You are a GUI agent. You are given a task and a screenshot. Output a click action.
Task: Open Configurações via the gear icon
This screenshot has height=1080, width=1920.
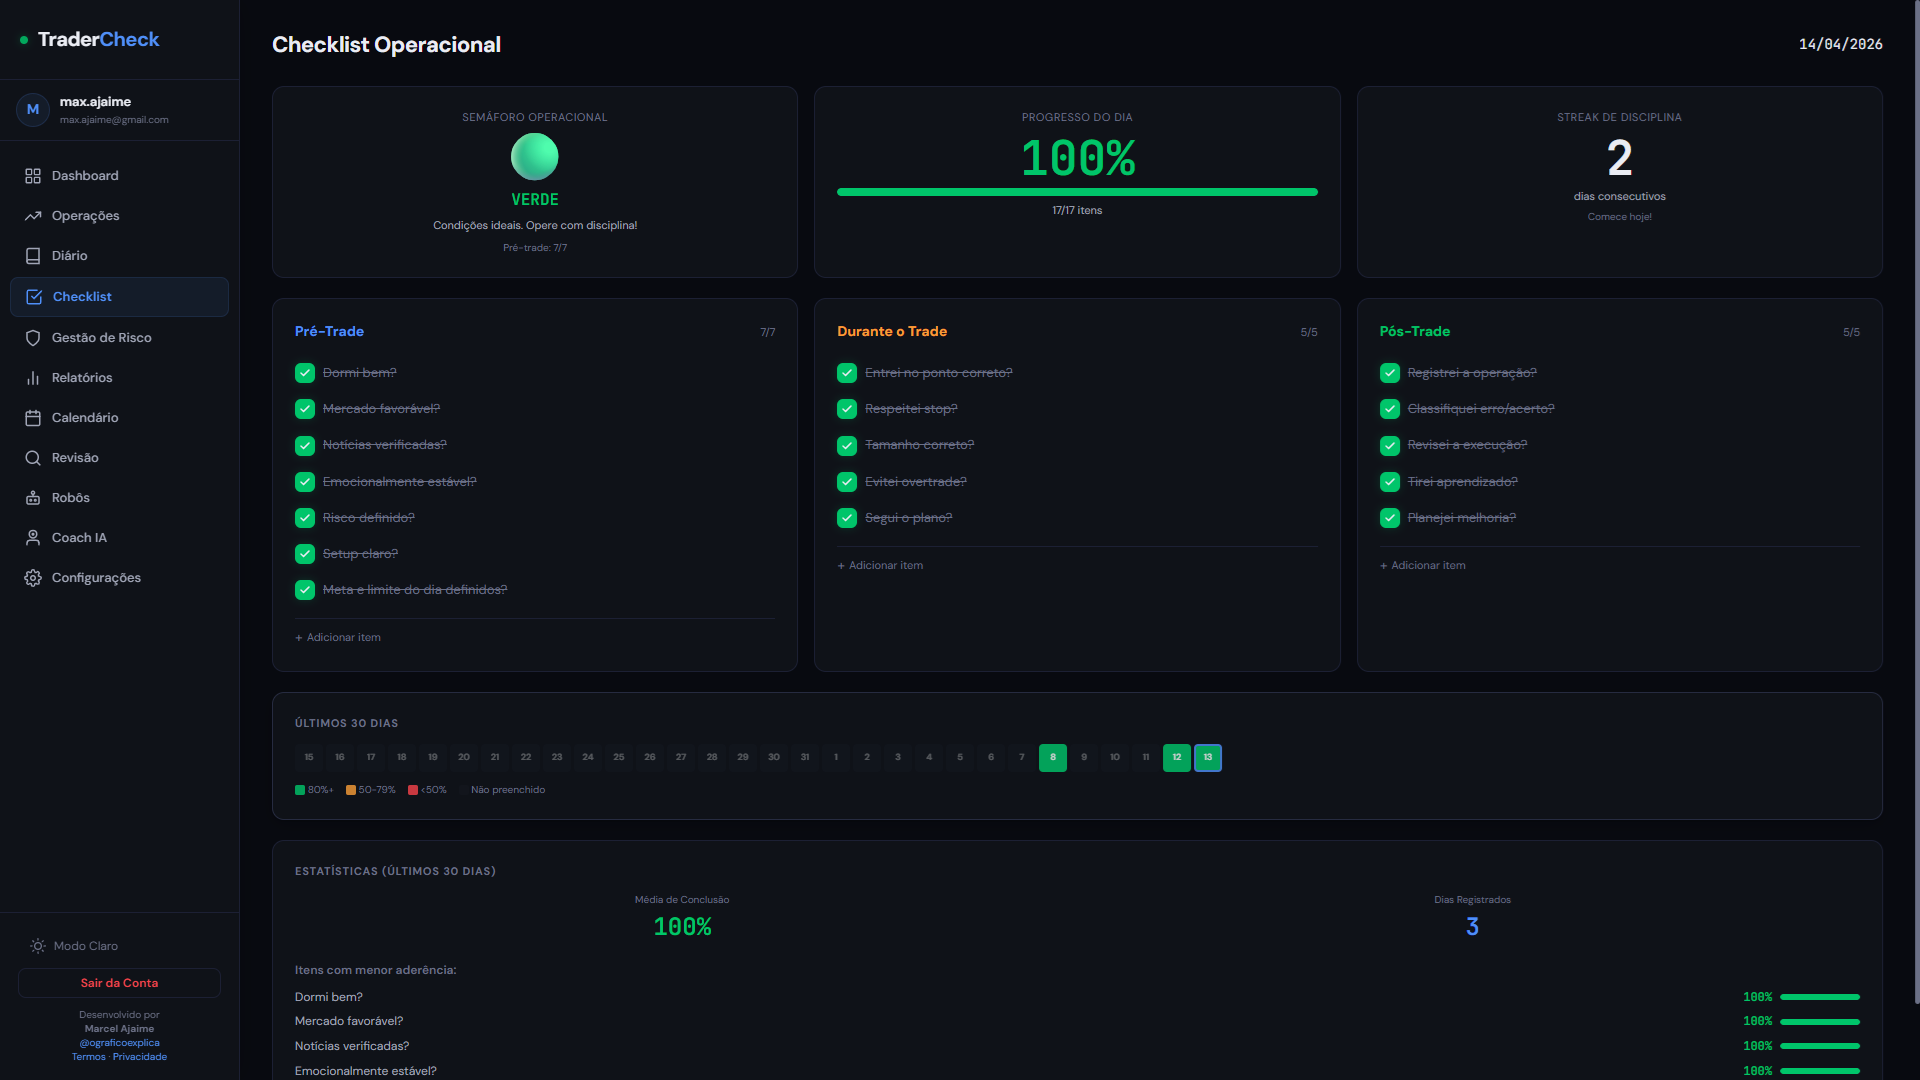tap(32, 577)
